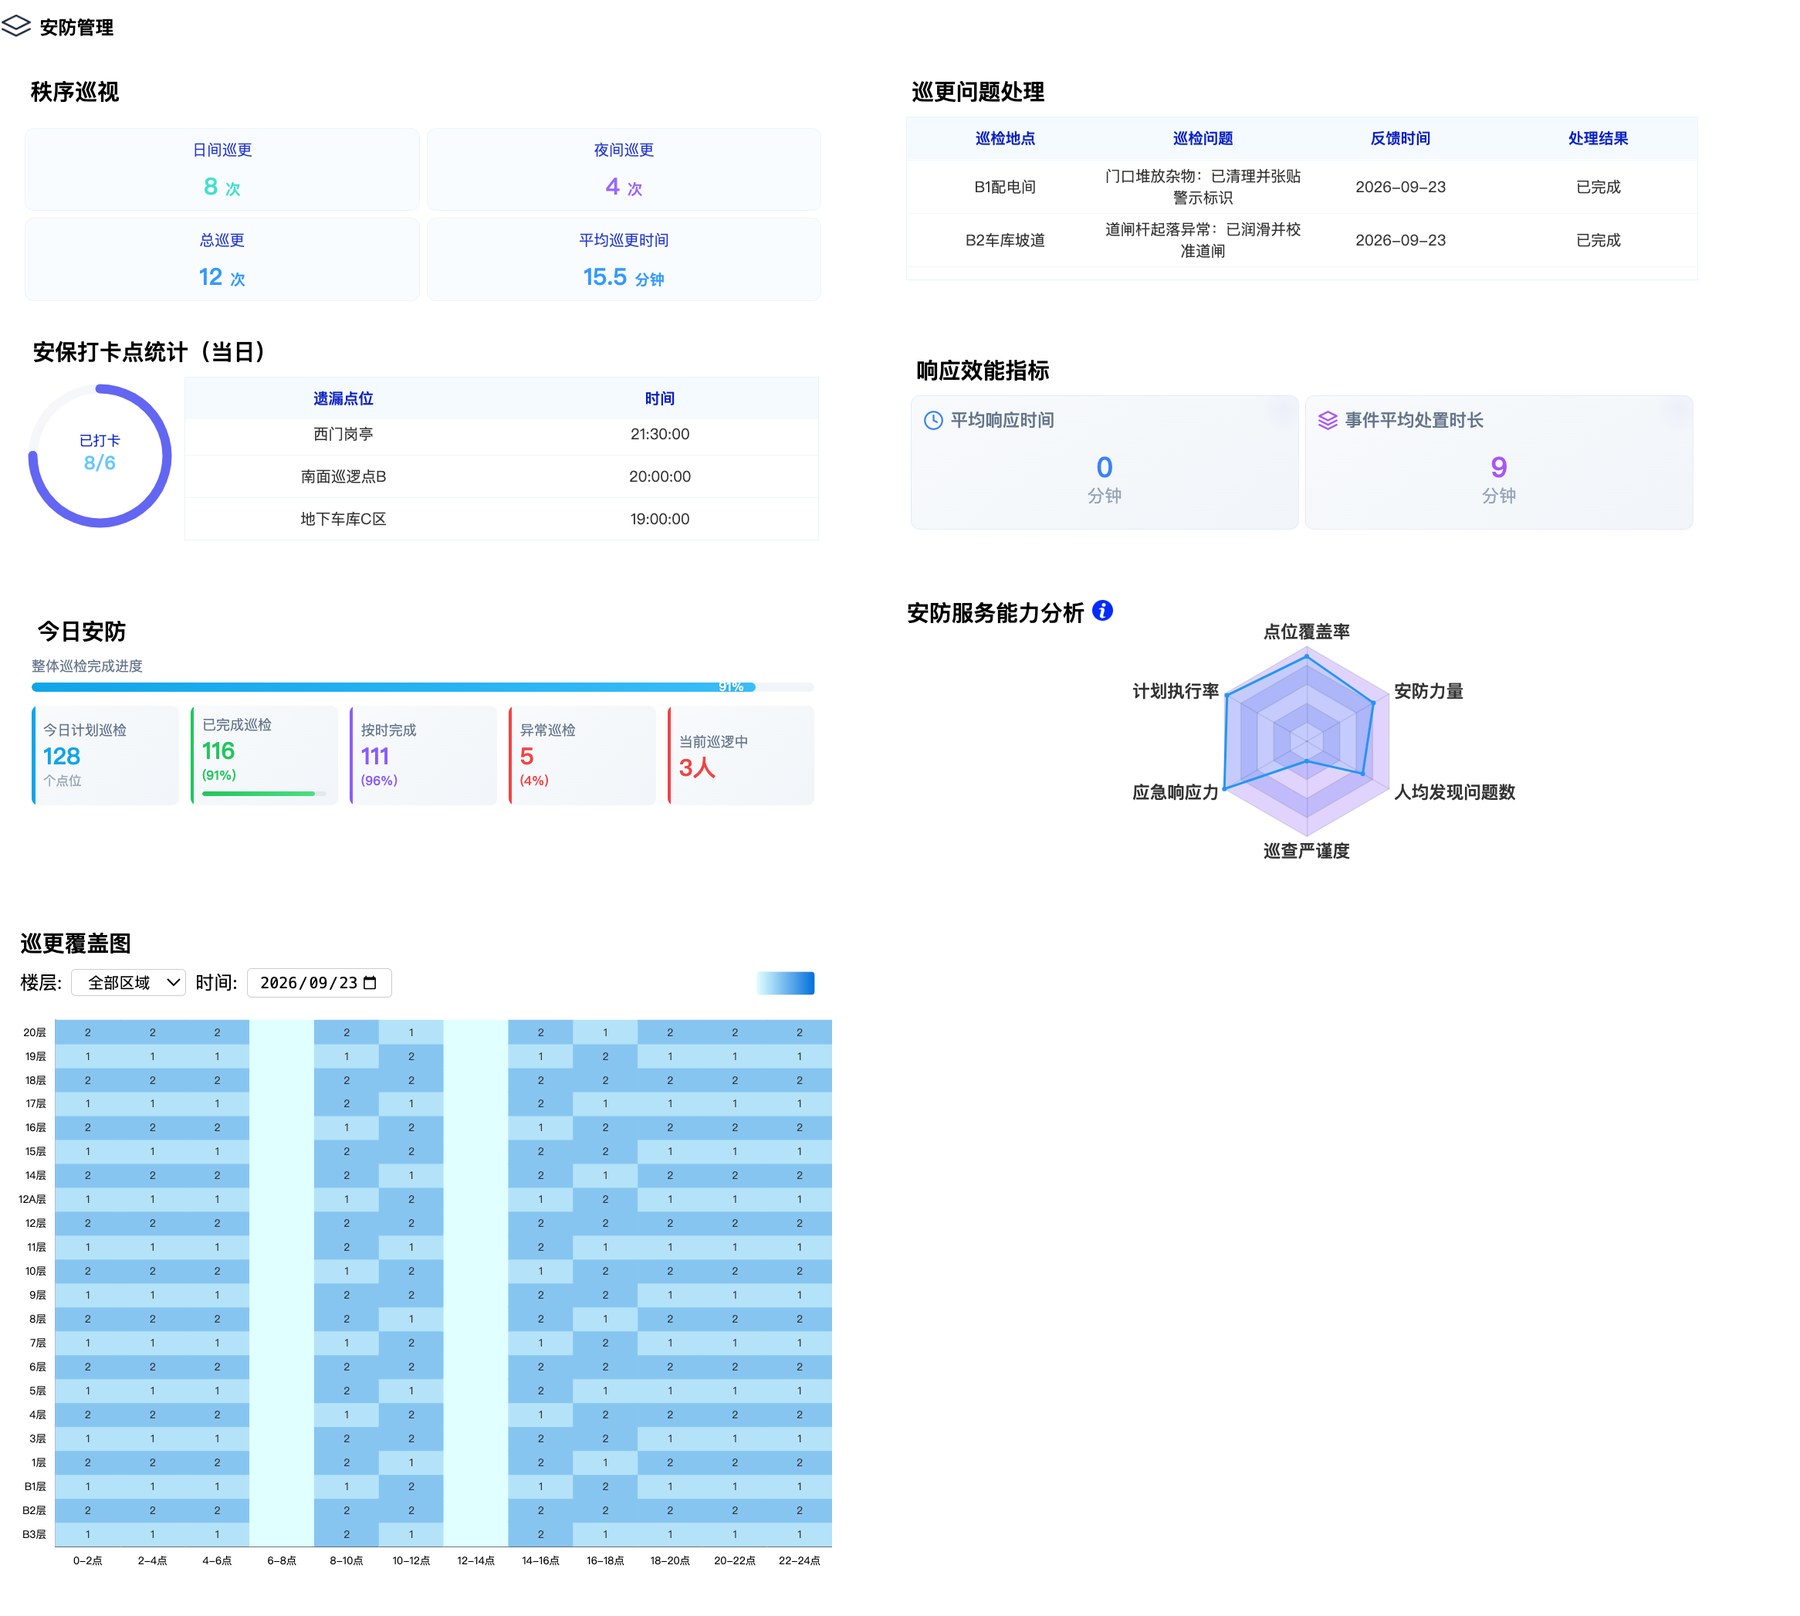Viewport: 1800px width, 1616px height.
Task: Click the info icon beside 安防服务能力分析
Action: click(1102, 611)
